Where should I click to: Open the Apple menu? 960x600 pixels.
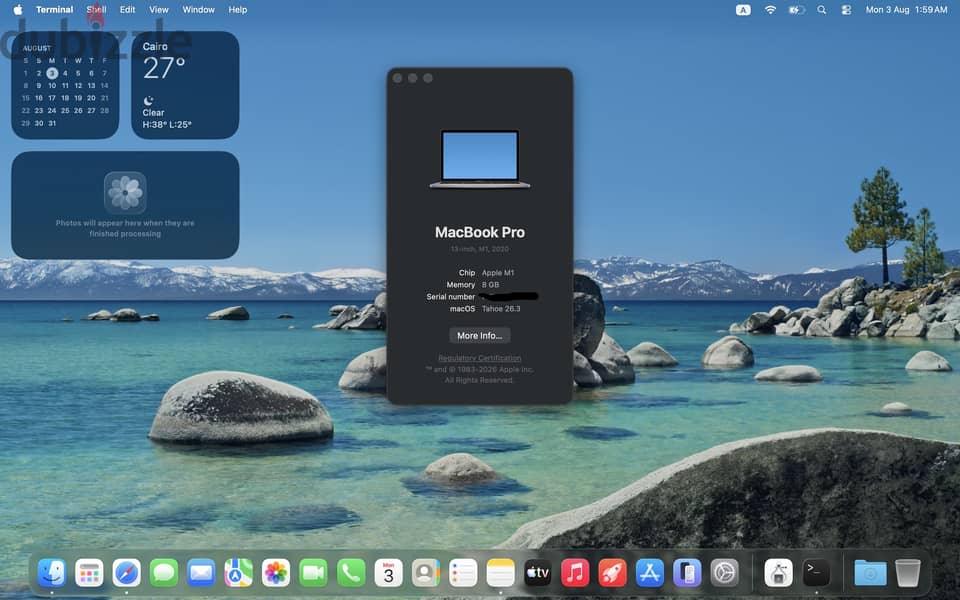coord(18,9)
